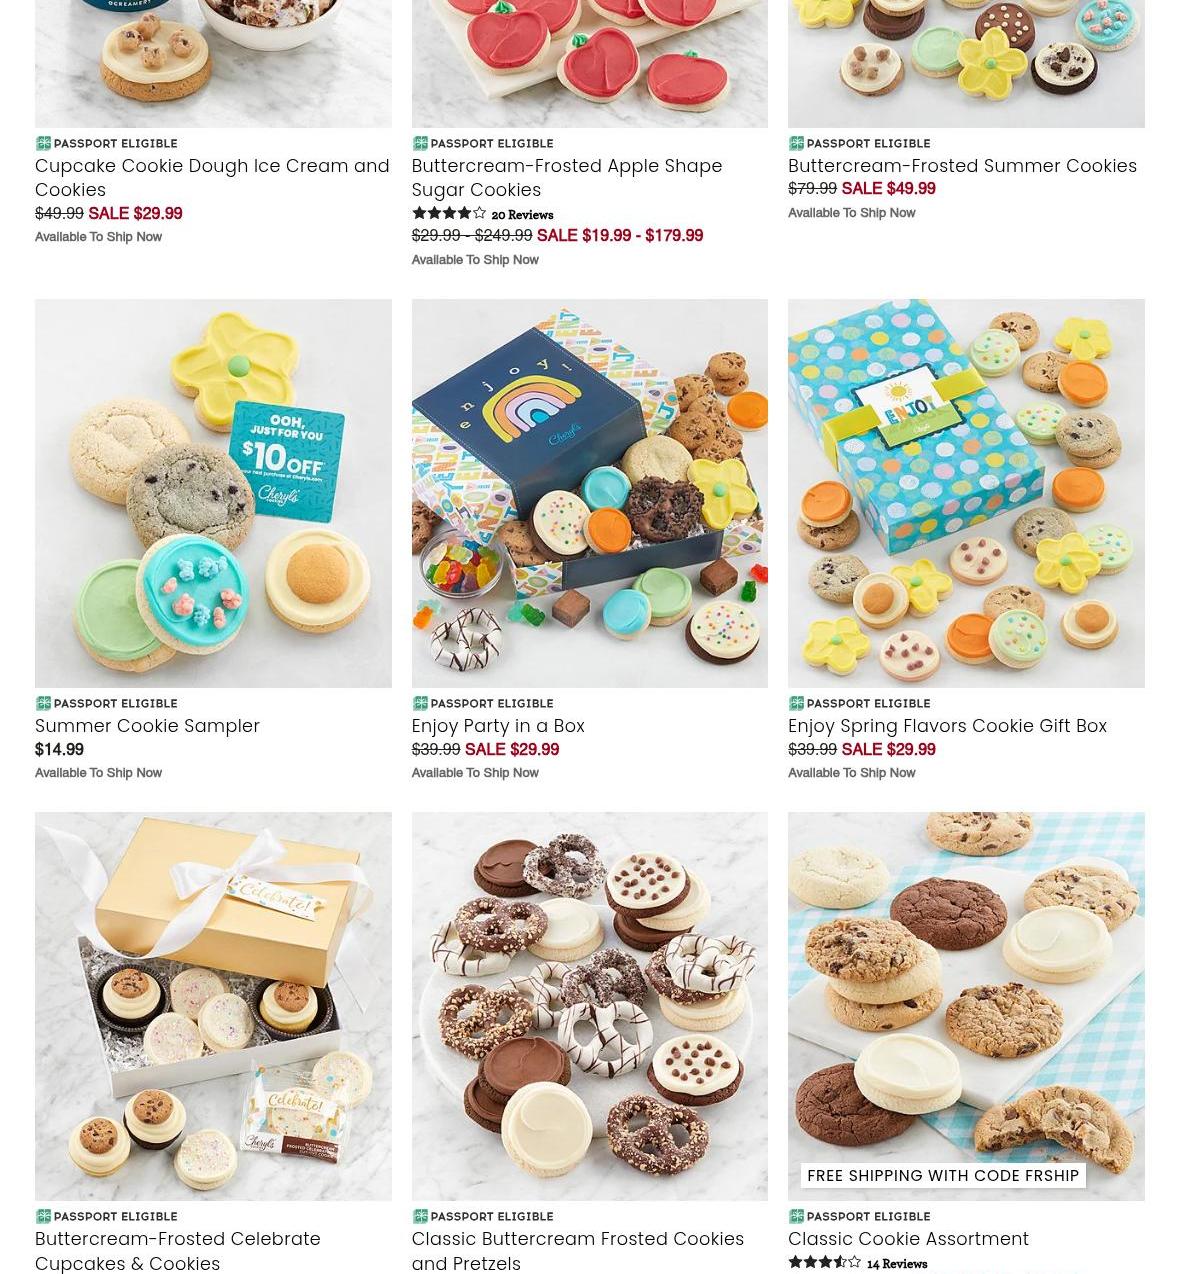View the 14 Reviews link

point(897,1264)
